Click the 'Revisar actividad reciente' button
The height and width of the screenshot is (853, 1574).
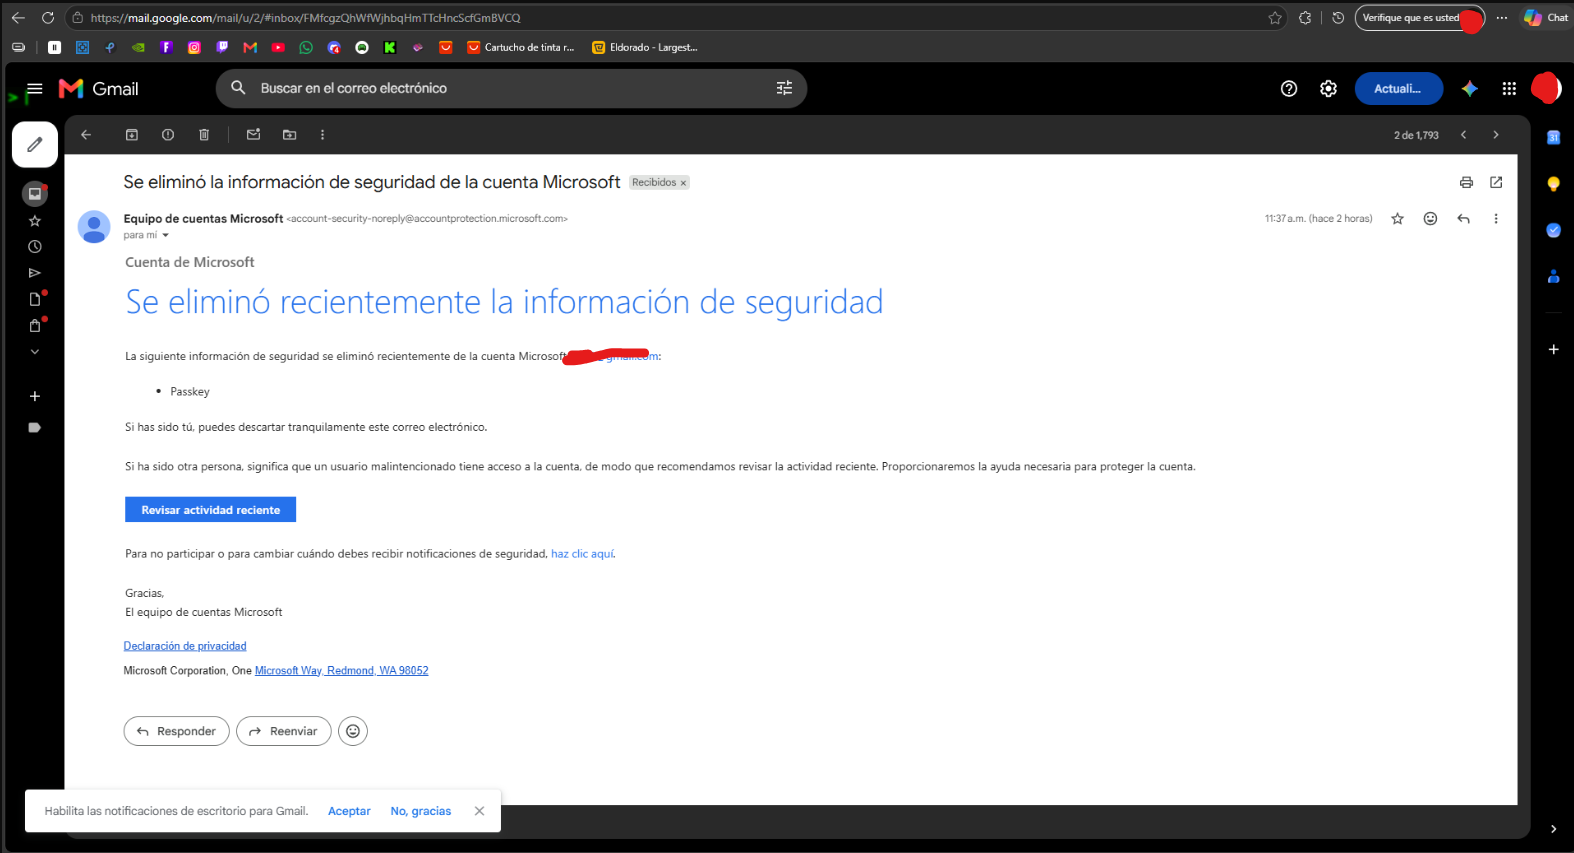(211, 510)
